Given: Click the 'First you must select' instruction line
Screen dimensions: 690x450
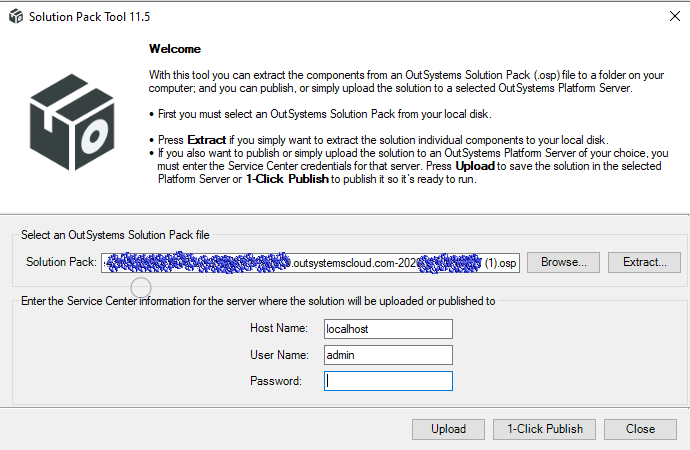Looking at the screenshot, I should 325,114.
